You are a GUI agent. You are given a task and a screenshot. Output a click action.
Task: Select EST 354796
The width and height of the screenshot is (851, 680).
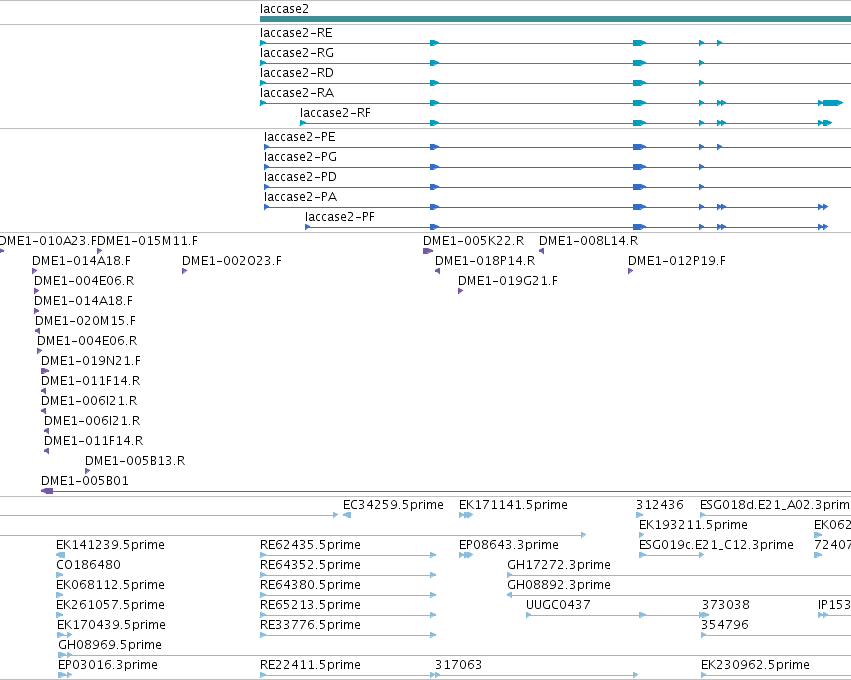tap(725, 625)
